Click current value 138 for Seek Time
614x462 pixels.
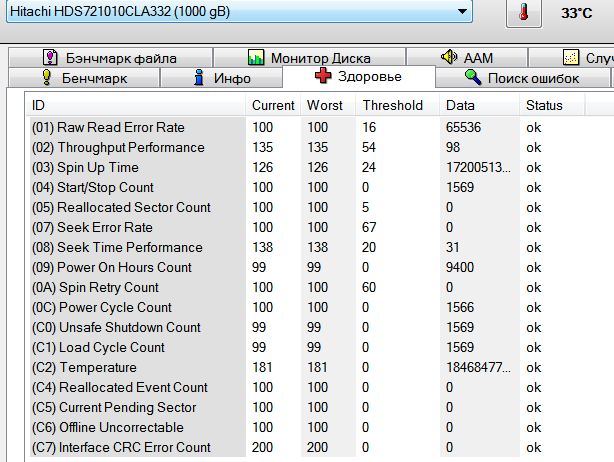coord(262,247)
